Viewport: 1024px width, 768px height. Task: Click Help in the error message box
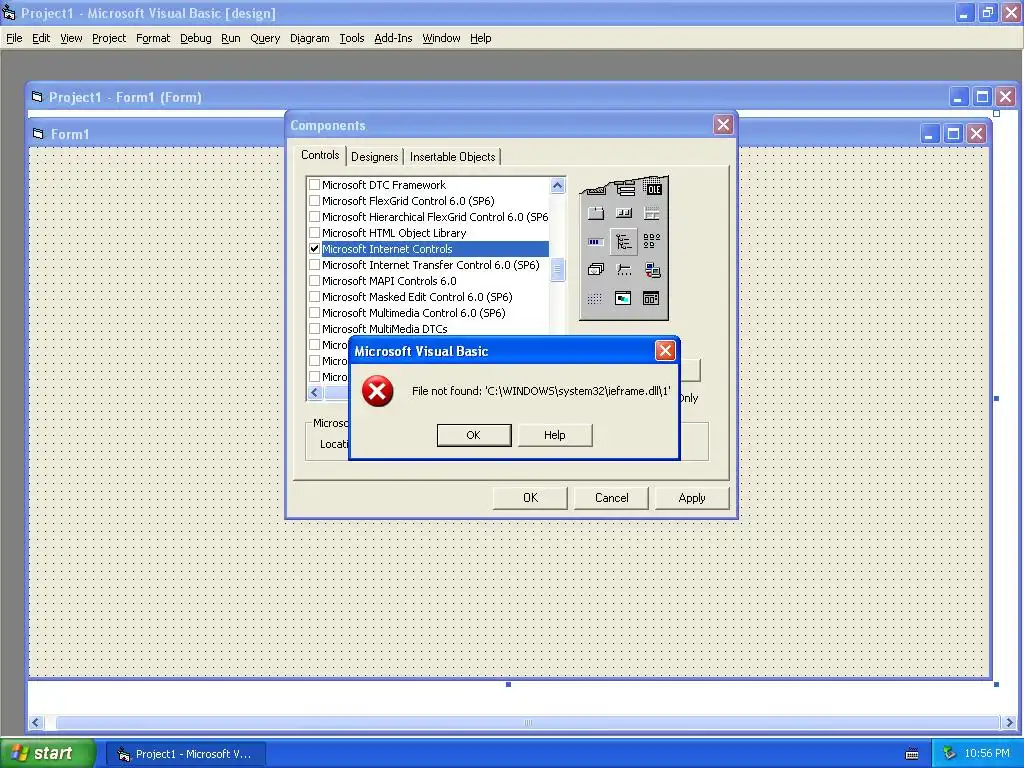554,435
